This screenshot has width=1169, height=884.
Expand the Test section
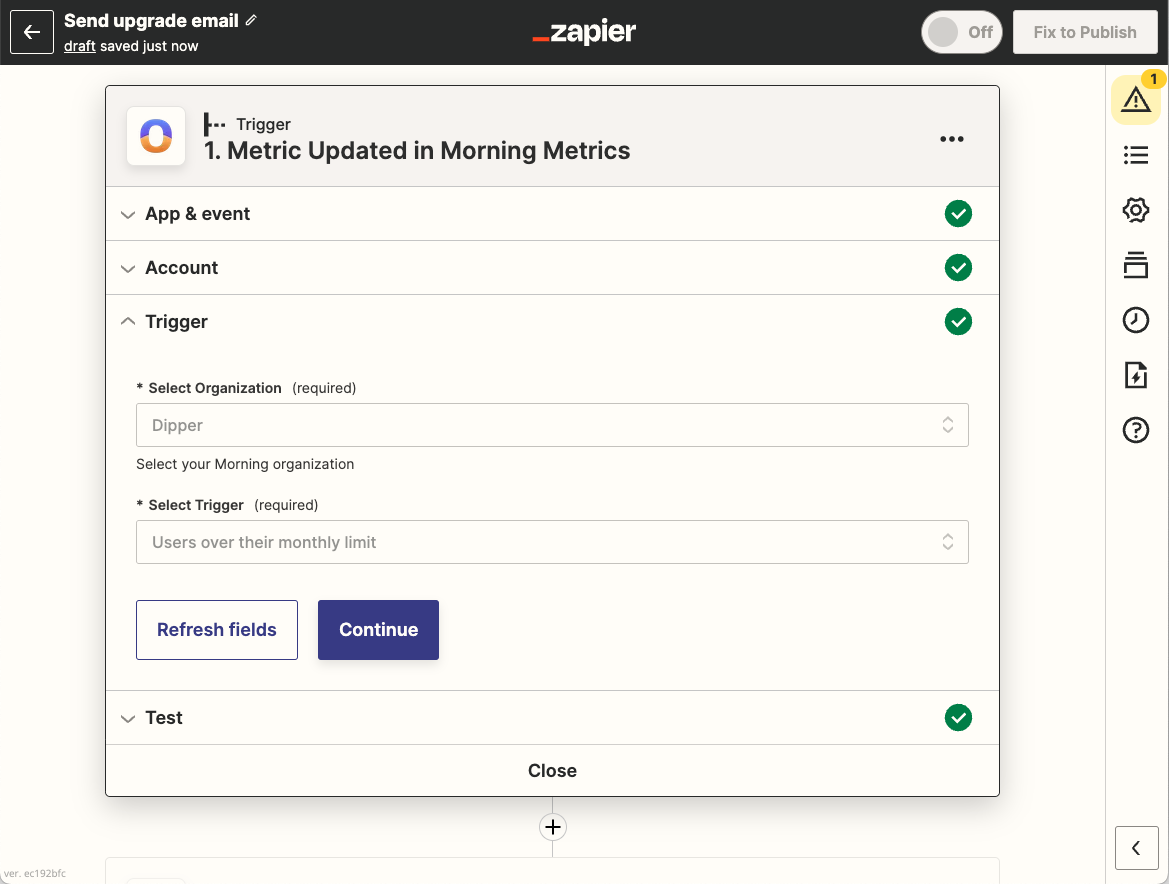pyautogui.click(x=552, y=718)
